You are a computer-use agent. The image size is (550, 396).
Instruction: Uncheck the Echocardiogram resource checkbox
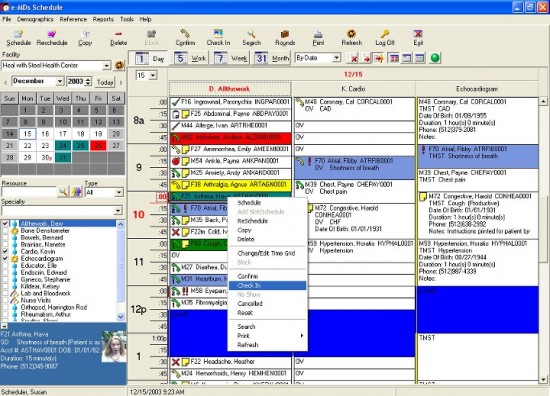5,259
